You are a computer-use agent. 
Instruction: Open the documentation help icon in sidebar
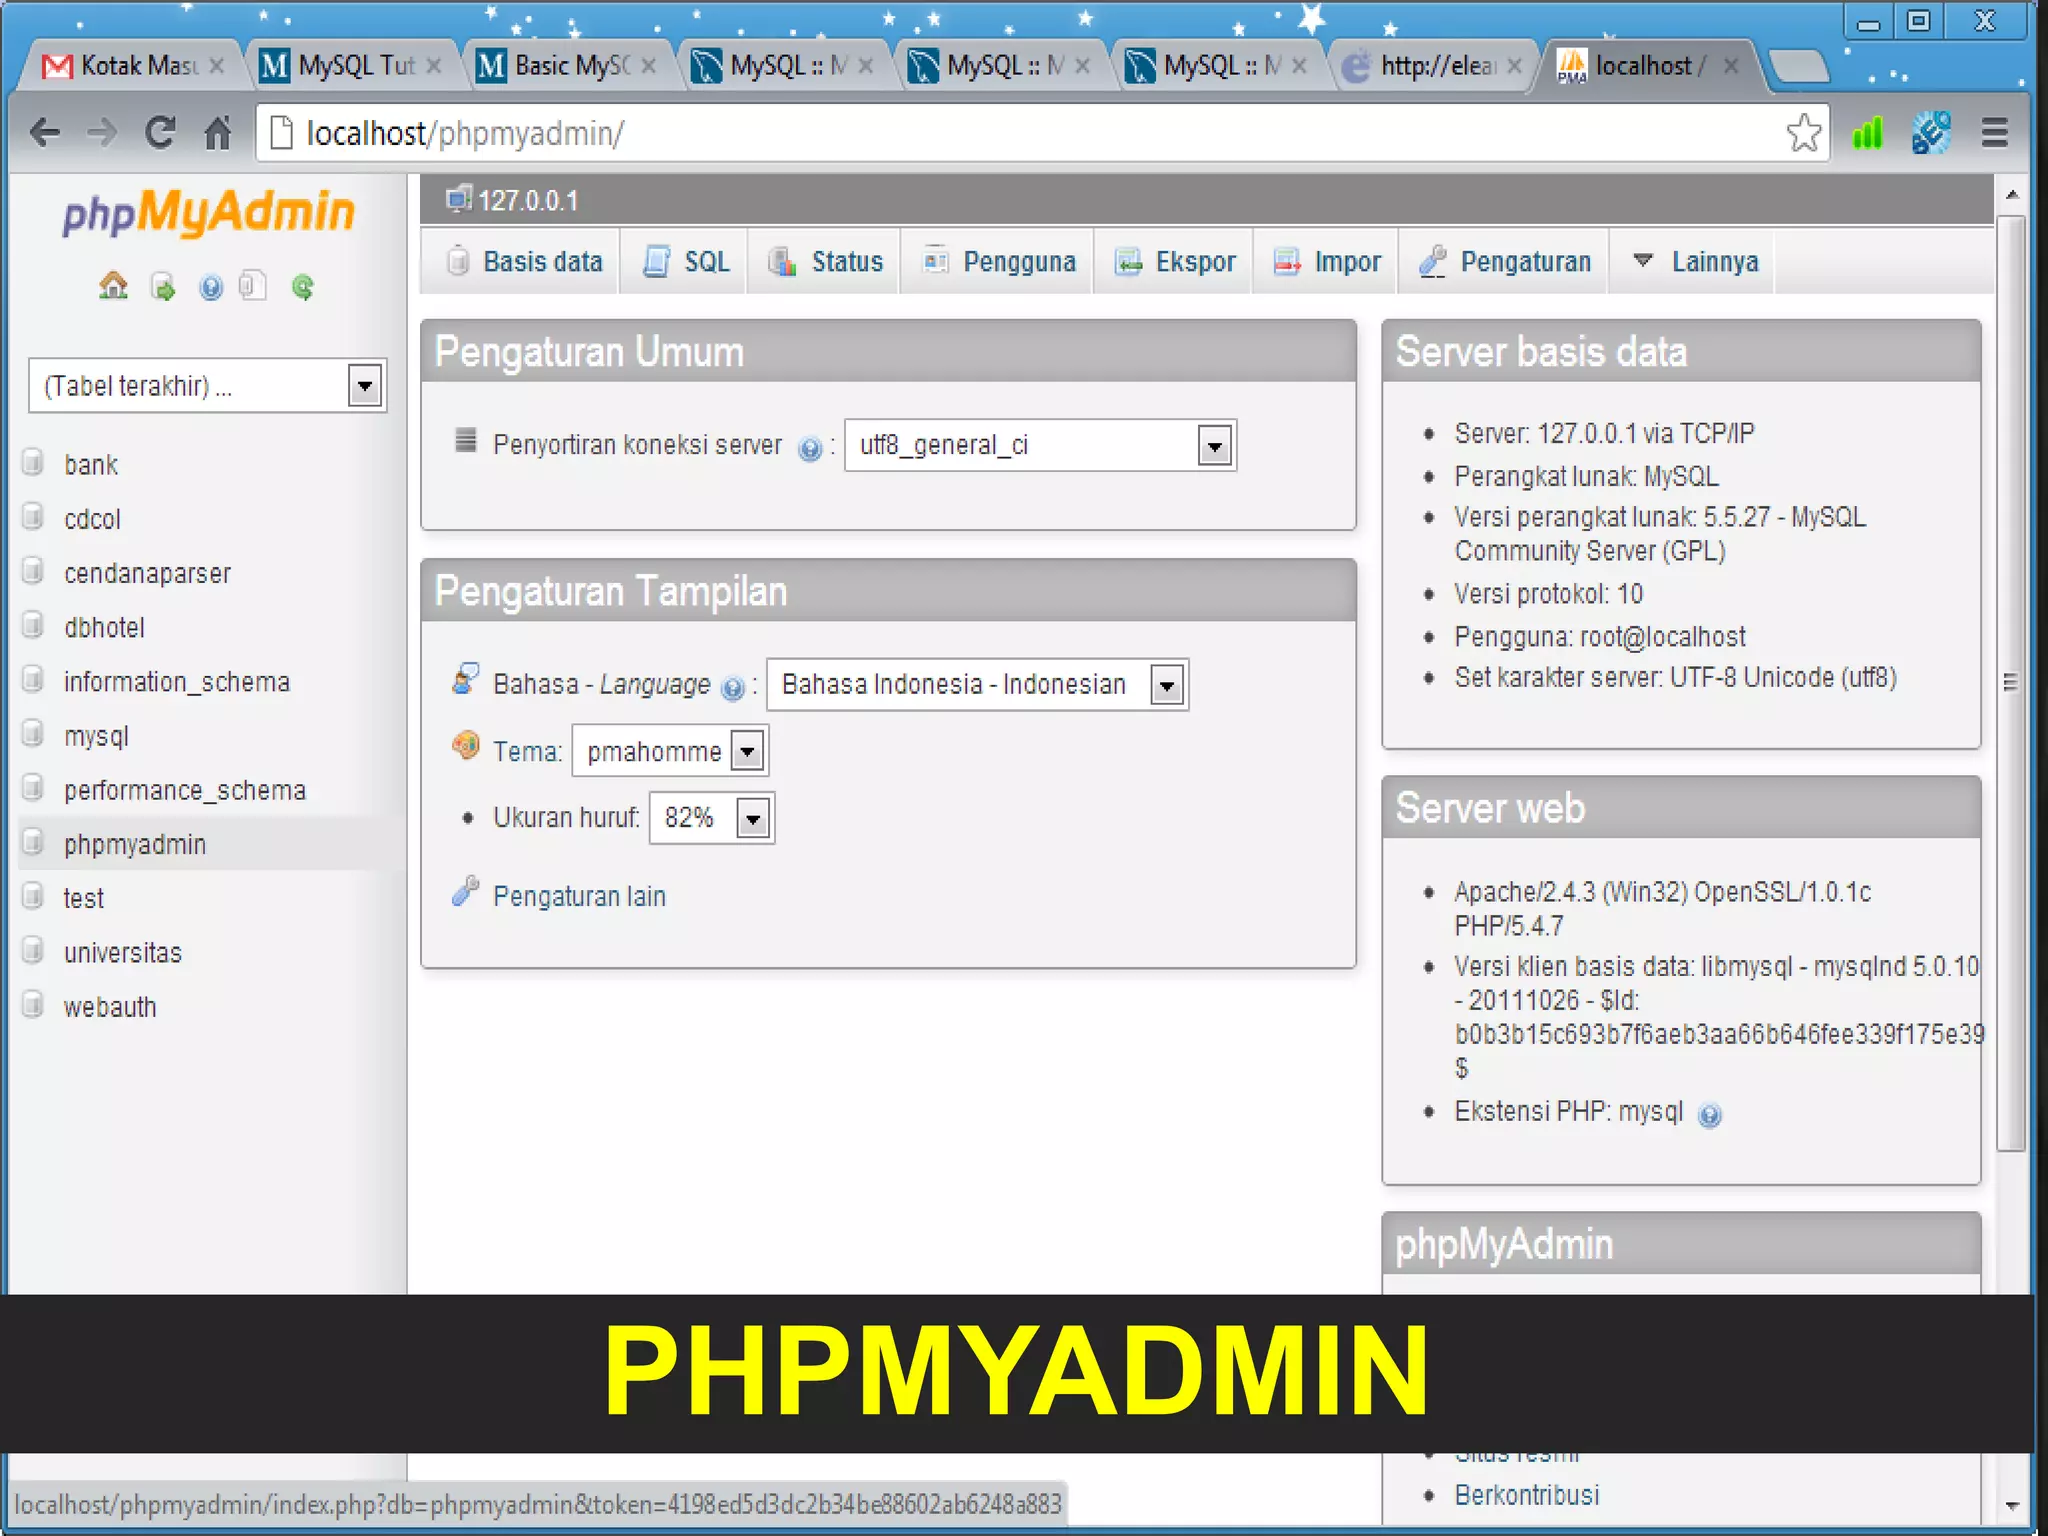(x=211, y=288)
